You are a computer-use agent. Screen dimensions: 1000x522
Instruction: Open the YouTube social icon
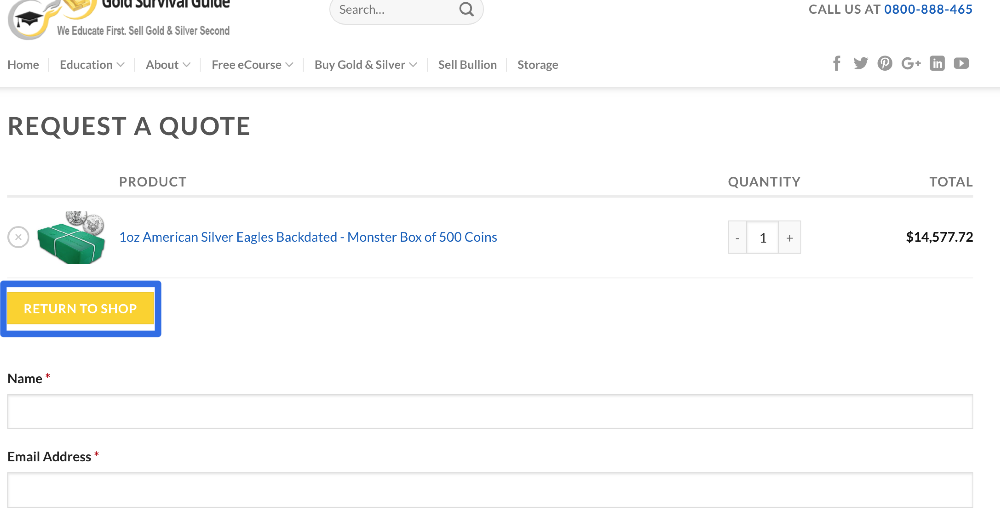coord(961,63)
